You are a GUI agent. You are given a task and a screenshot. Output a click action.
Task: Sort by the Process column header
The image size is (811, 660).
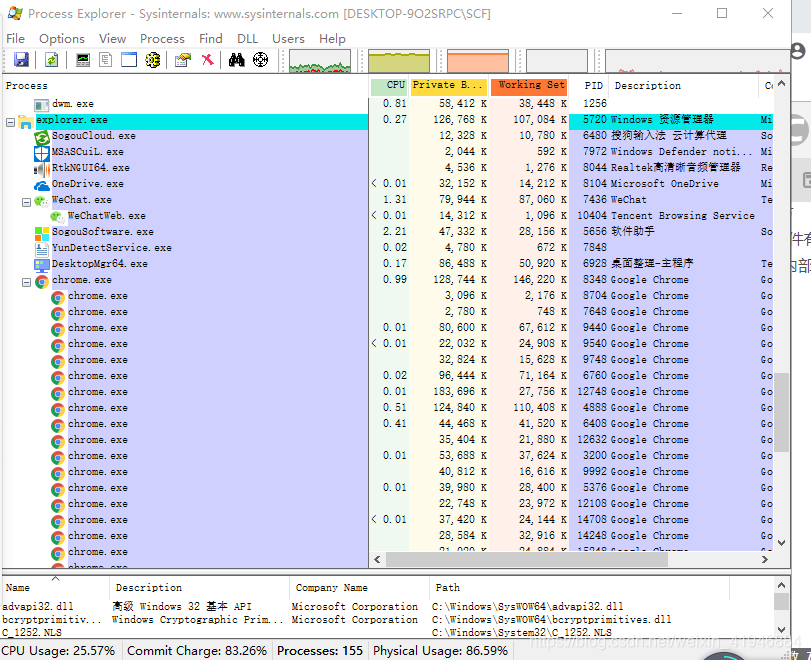coord(185,86)
